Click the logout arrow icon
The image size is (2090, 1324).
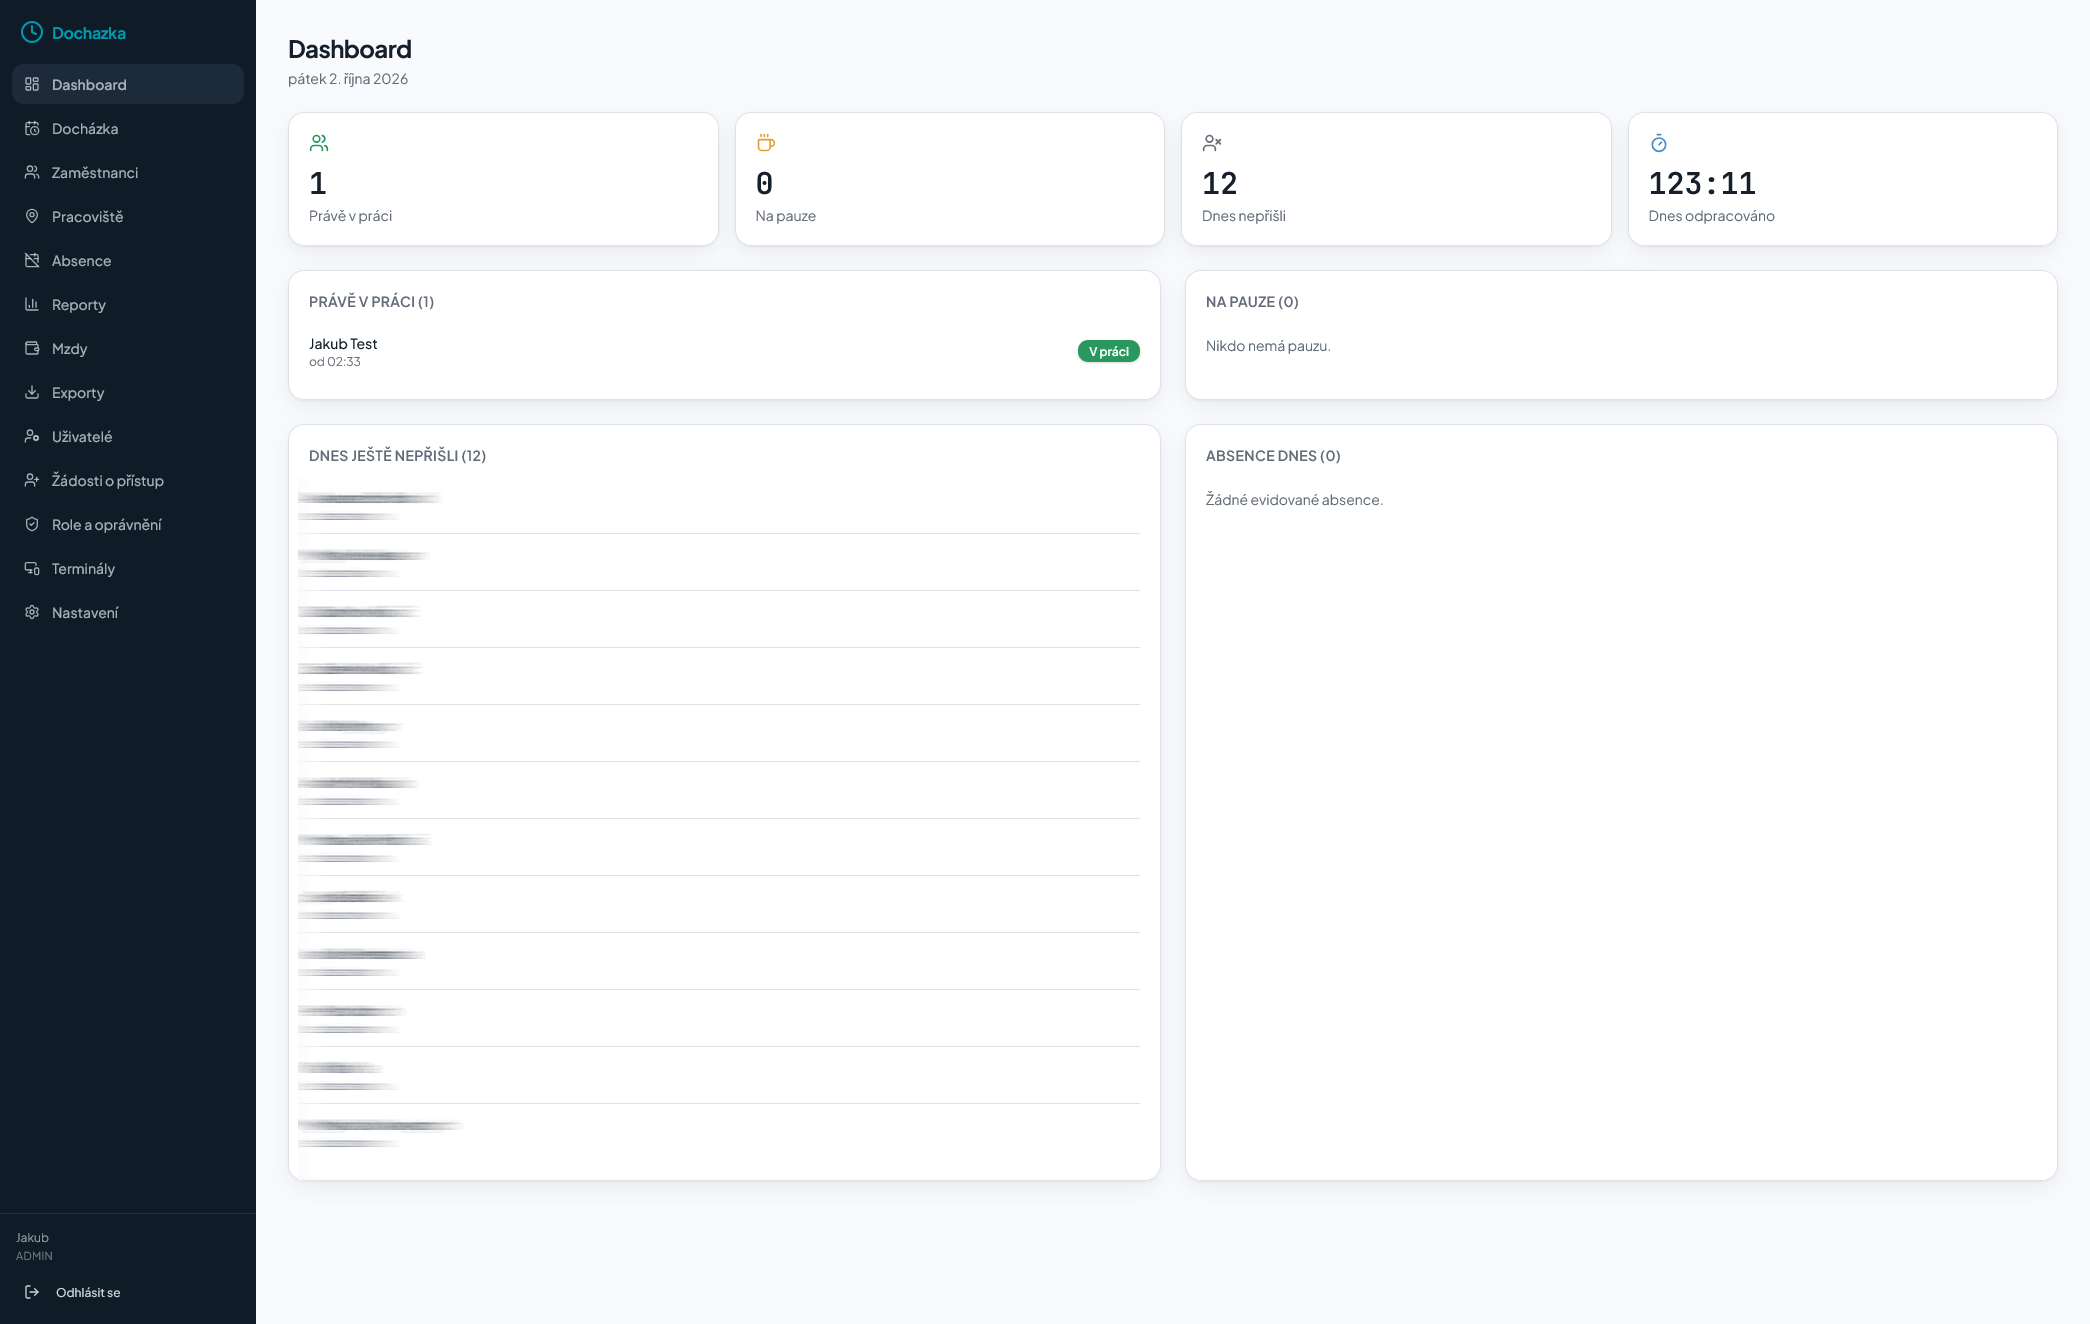[32, 1292]
